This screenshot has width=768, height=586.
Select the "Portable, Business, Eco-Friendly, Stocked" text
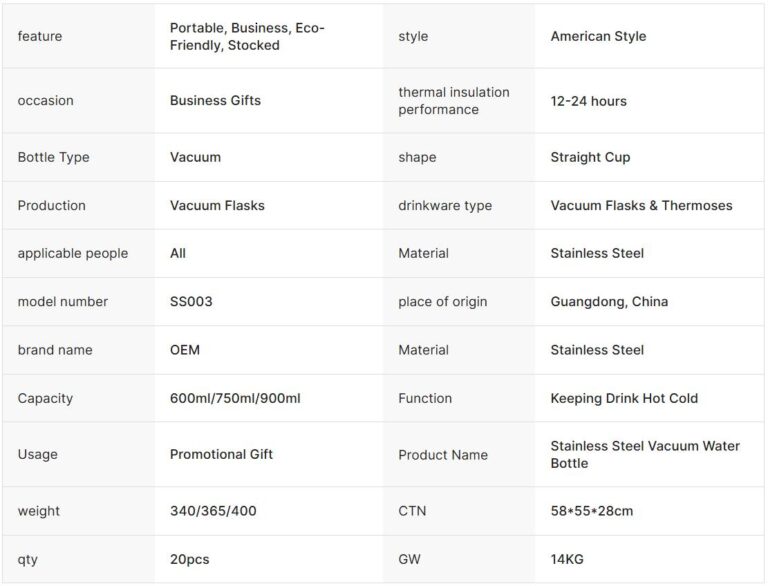point(247,37)
